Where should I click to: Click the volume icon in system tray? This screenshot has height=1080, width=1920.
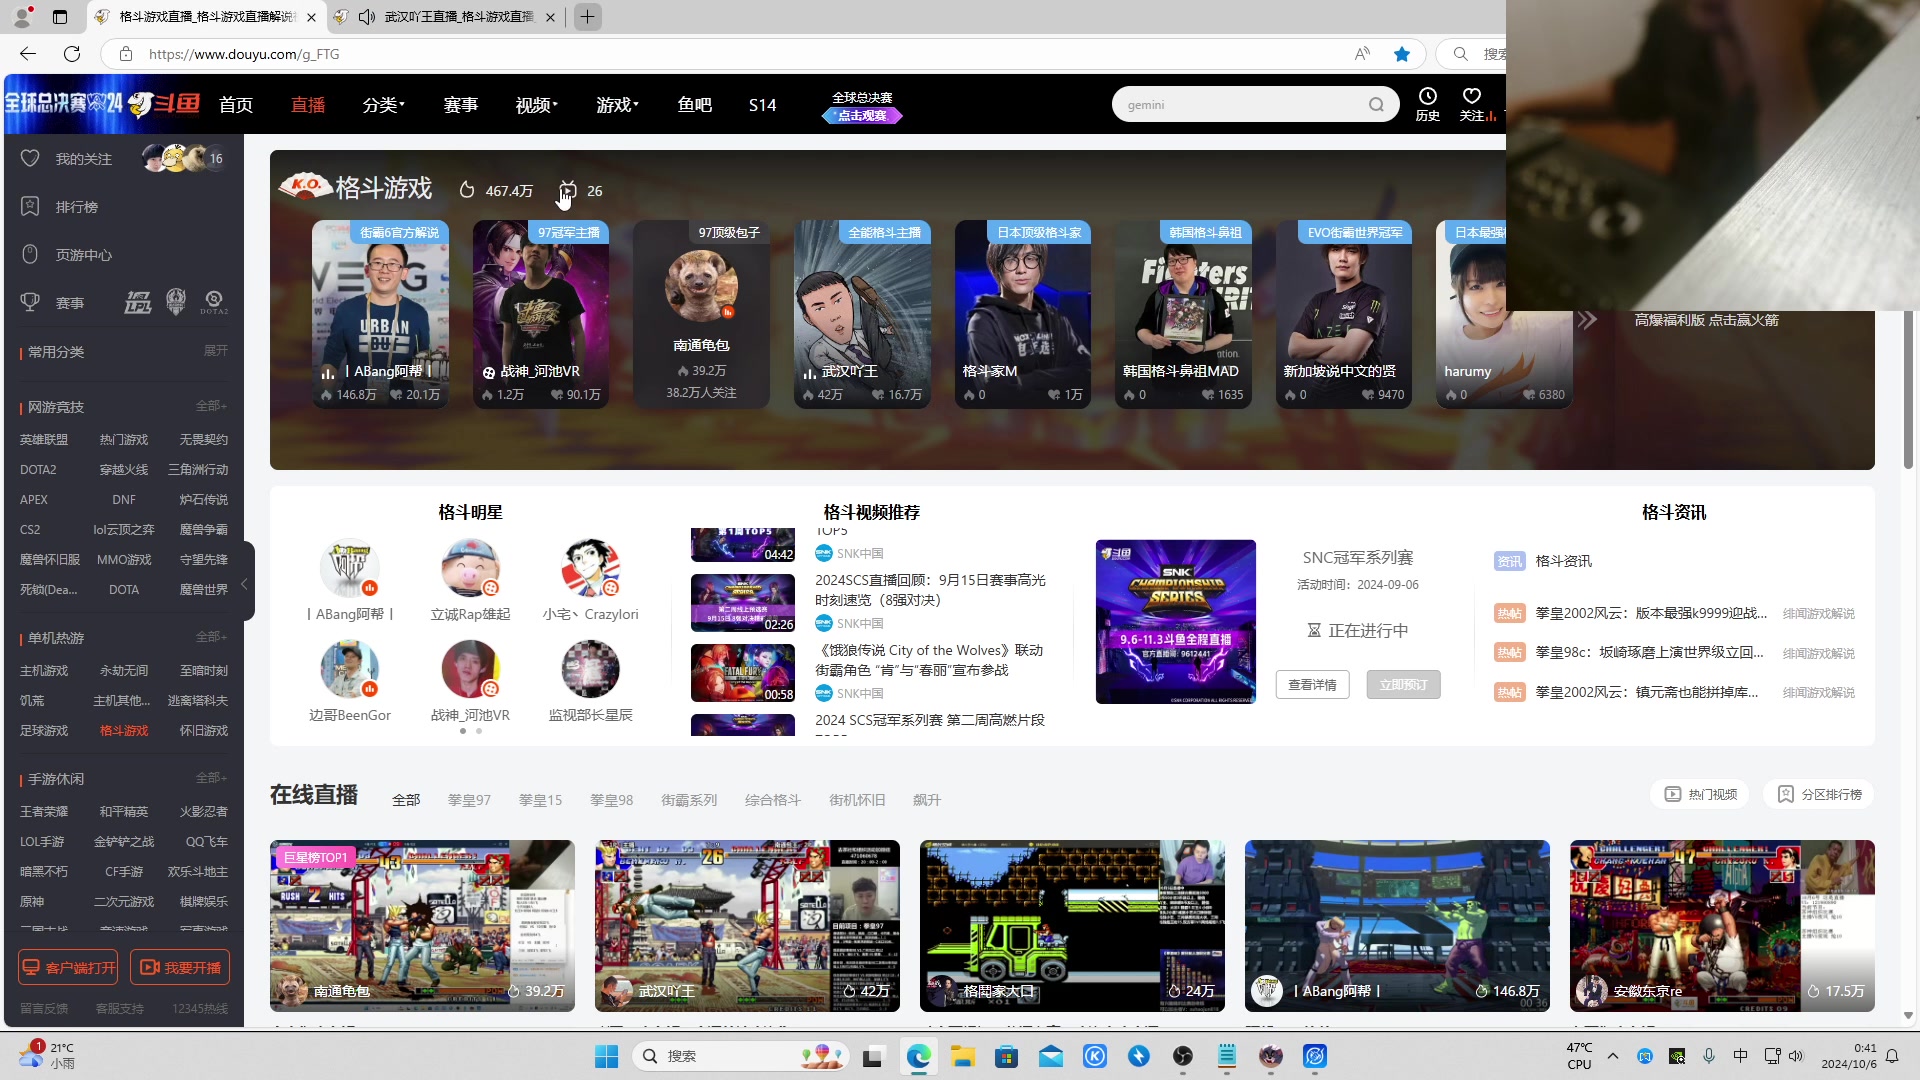[x=1796, y=1056]
